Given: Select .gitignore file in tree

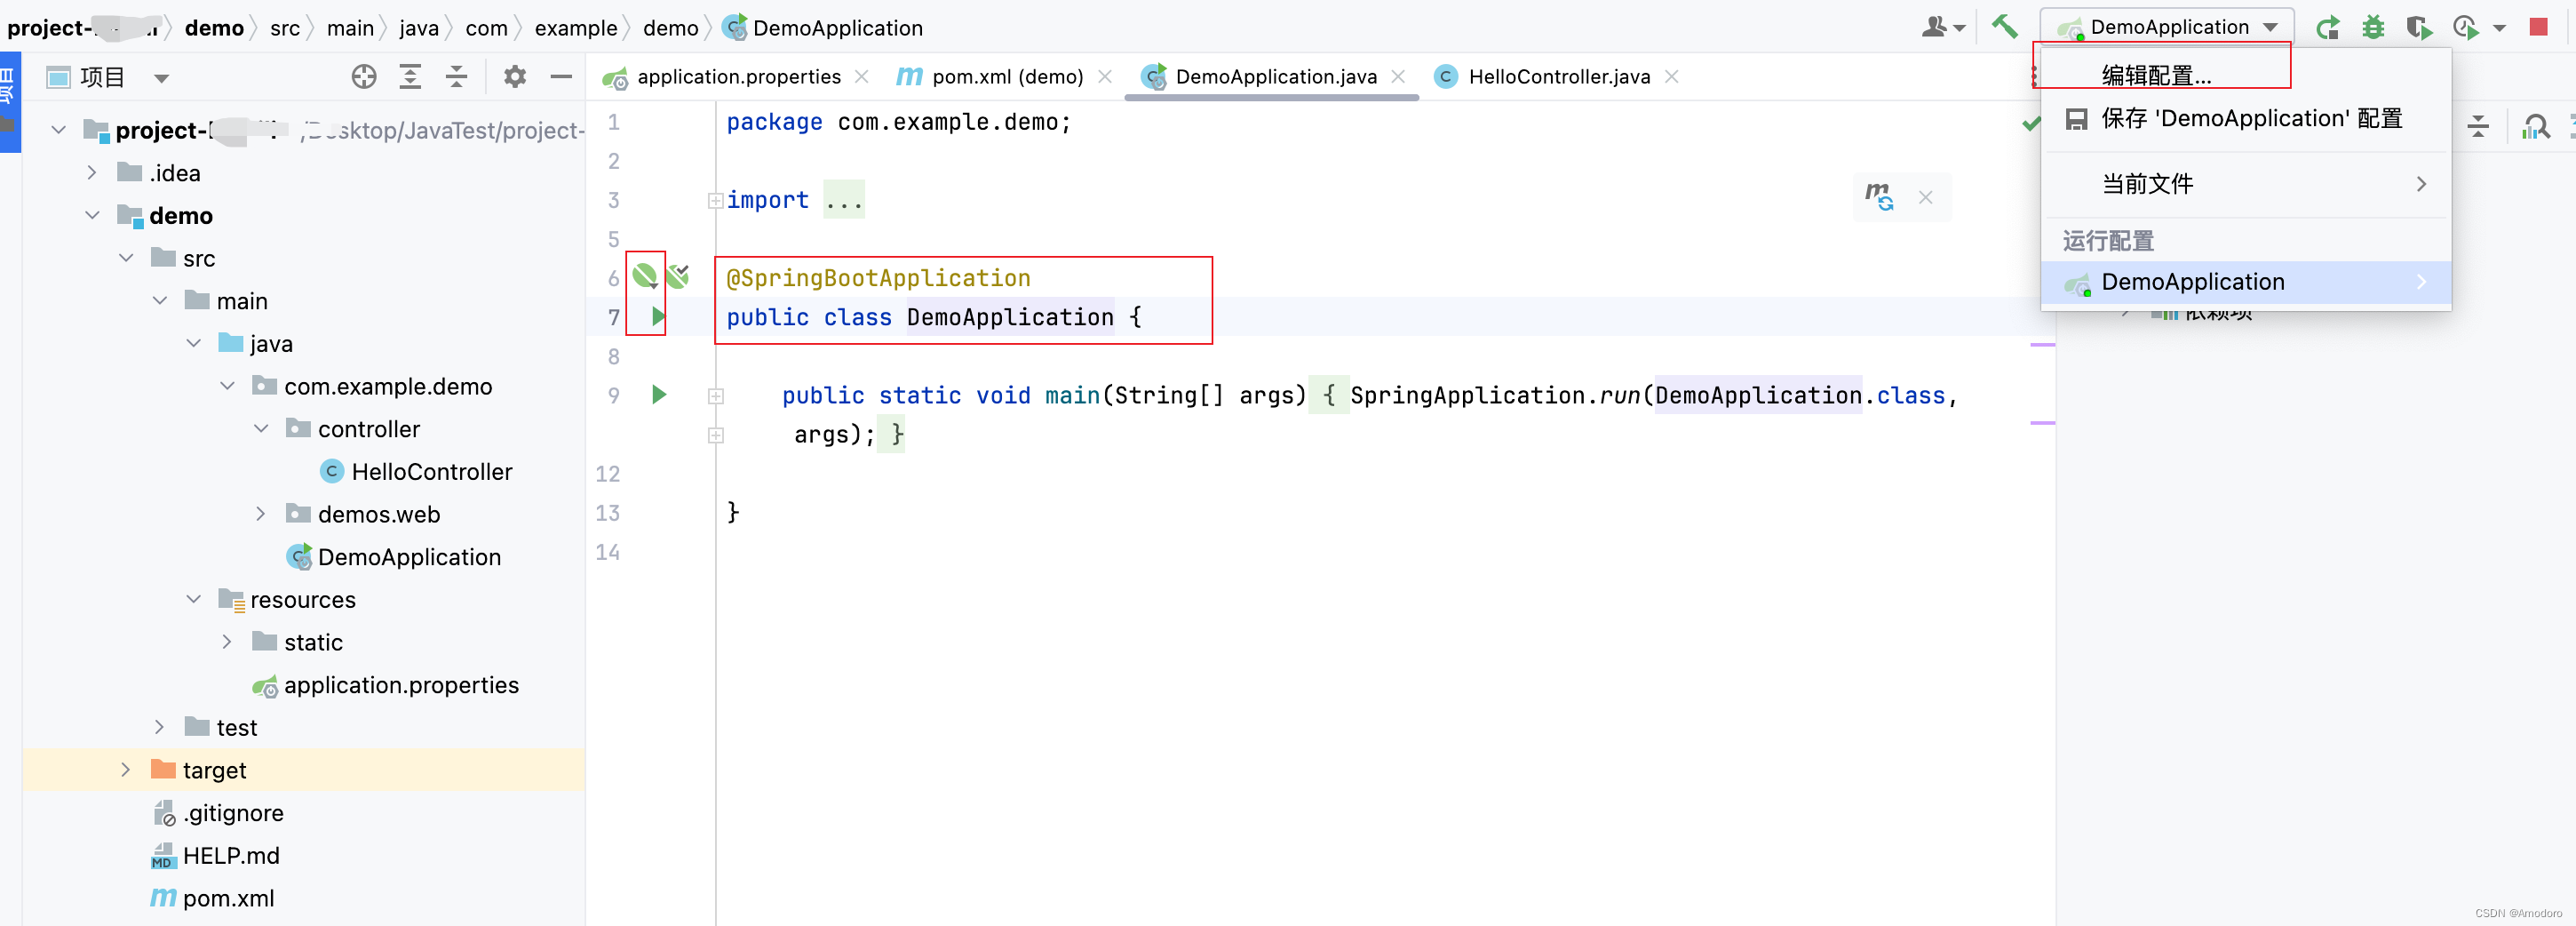Looking at the screenshot, I should 218,813.
